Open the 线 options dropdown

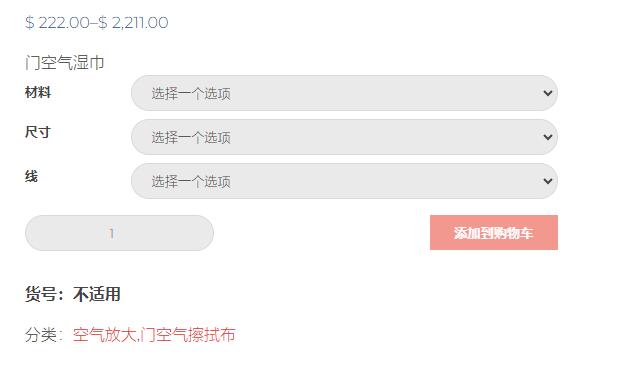point(344,181)
